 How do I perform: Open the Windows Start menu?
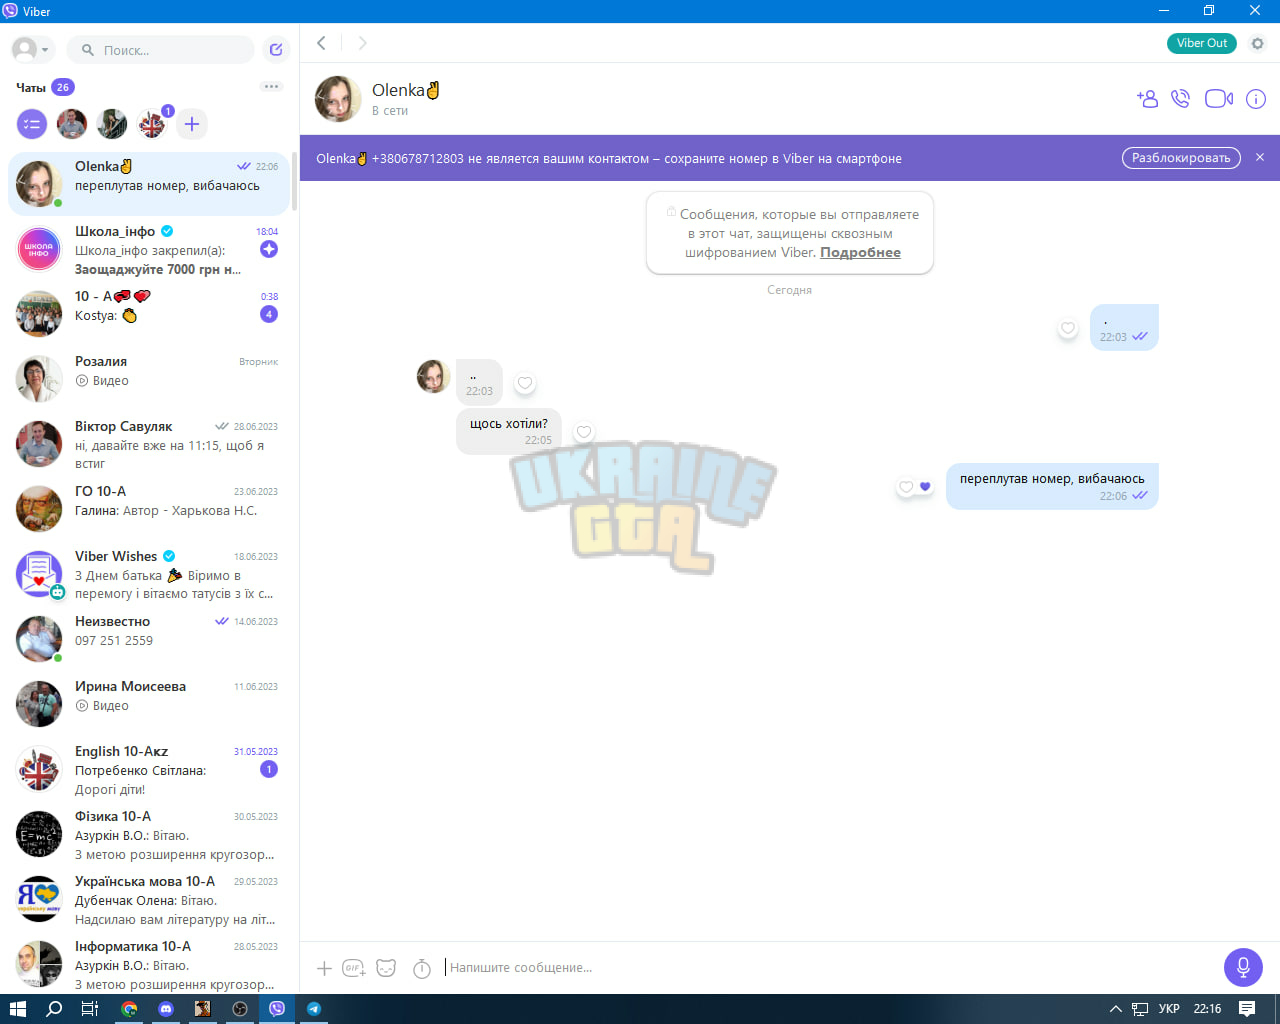coord(17,1009)
